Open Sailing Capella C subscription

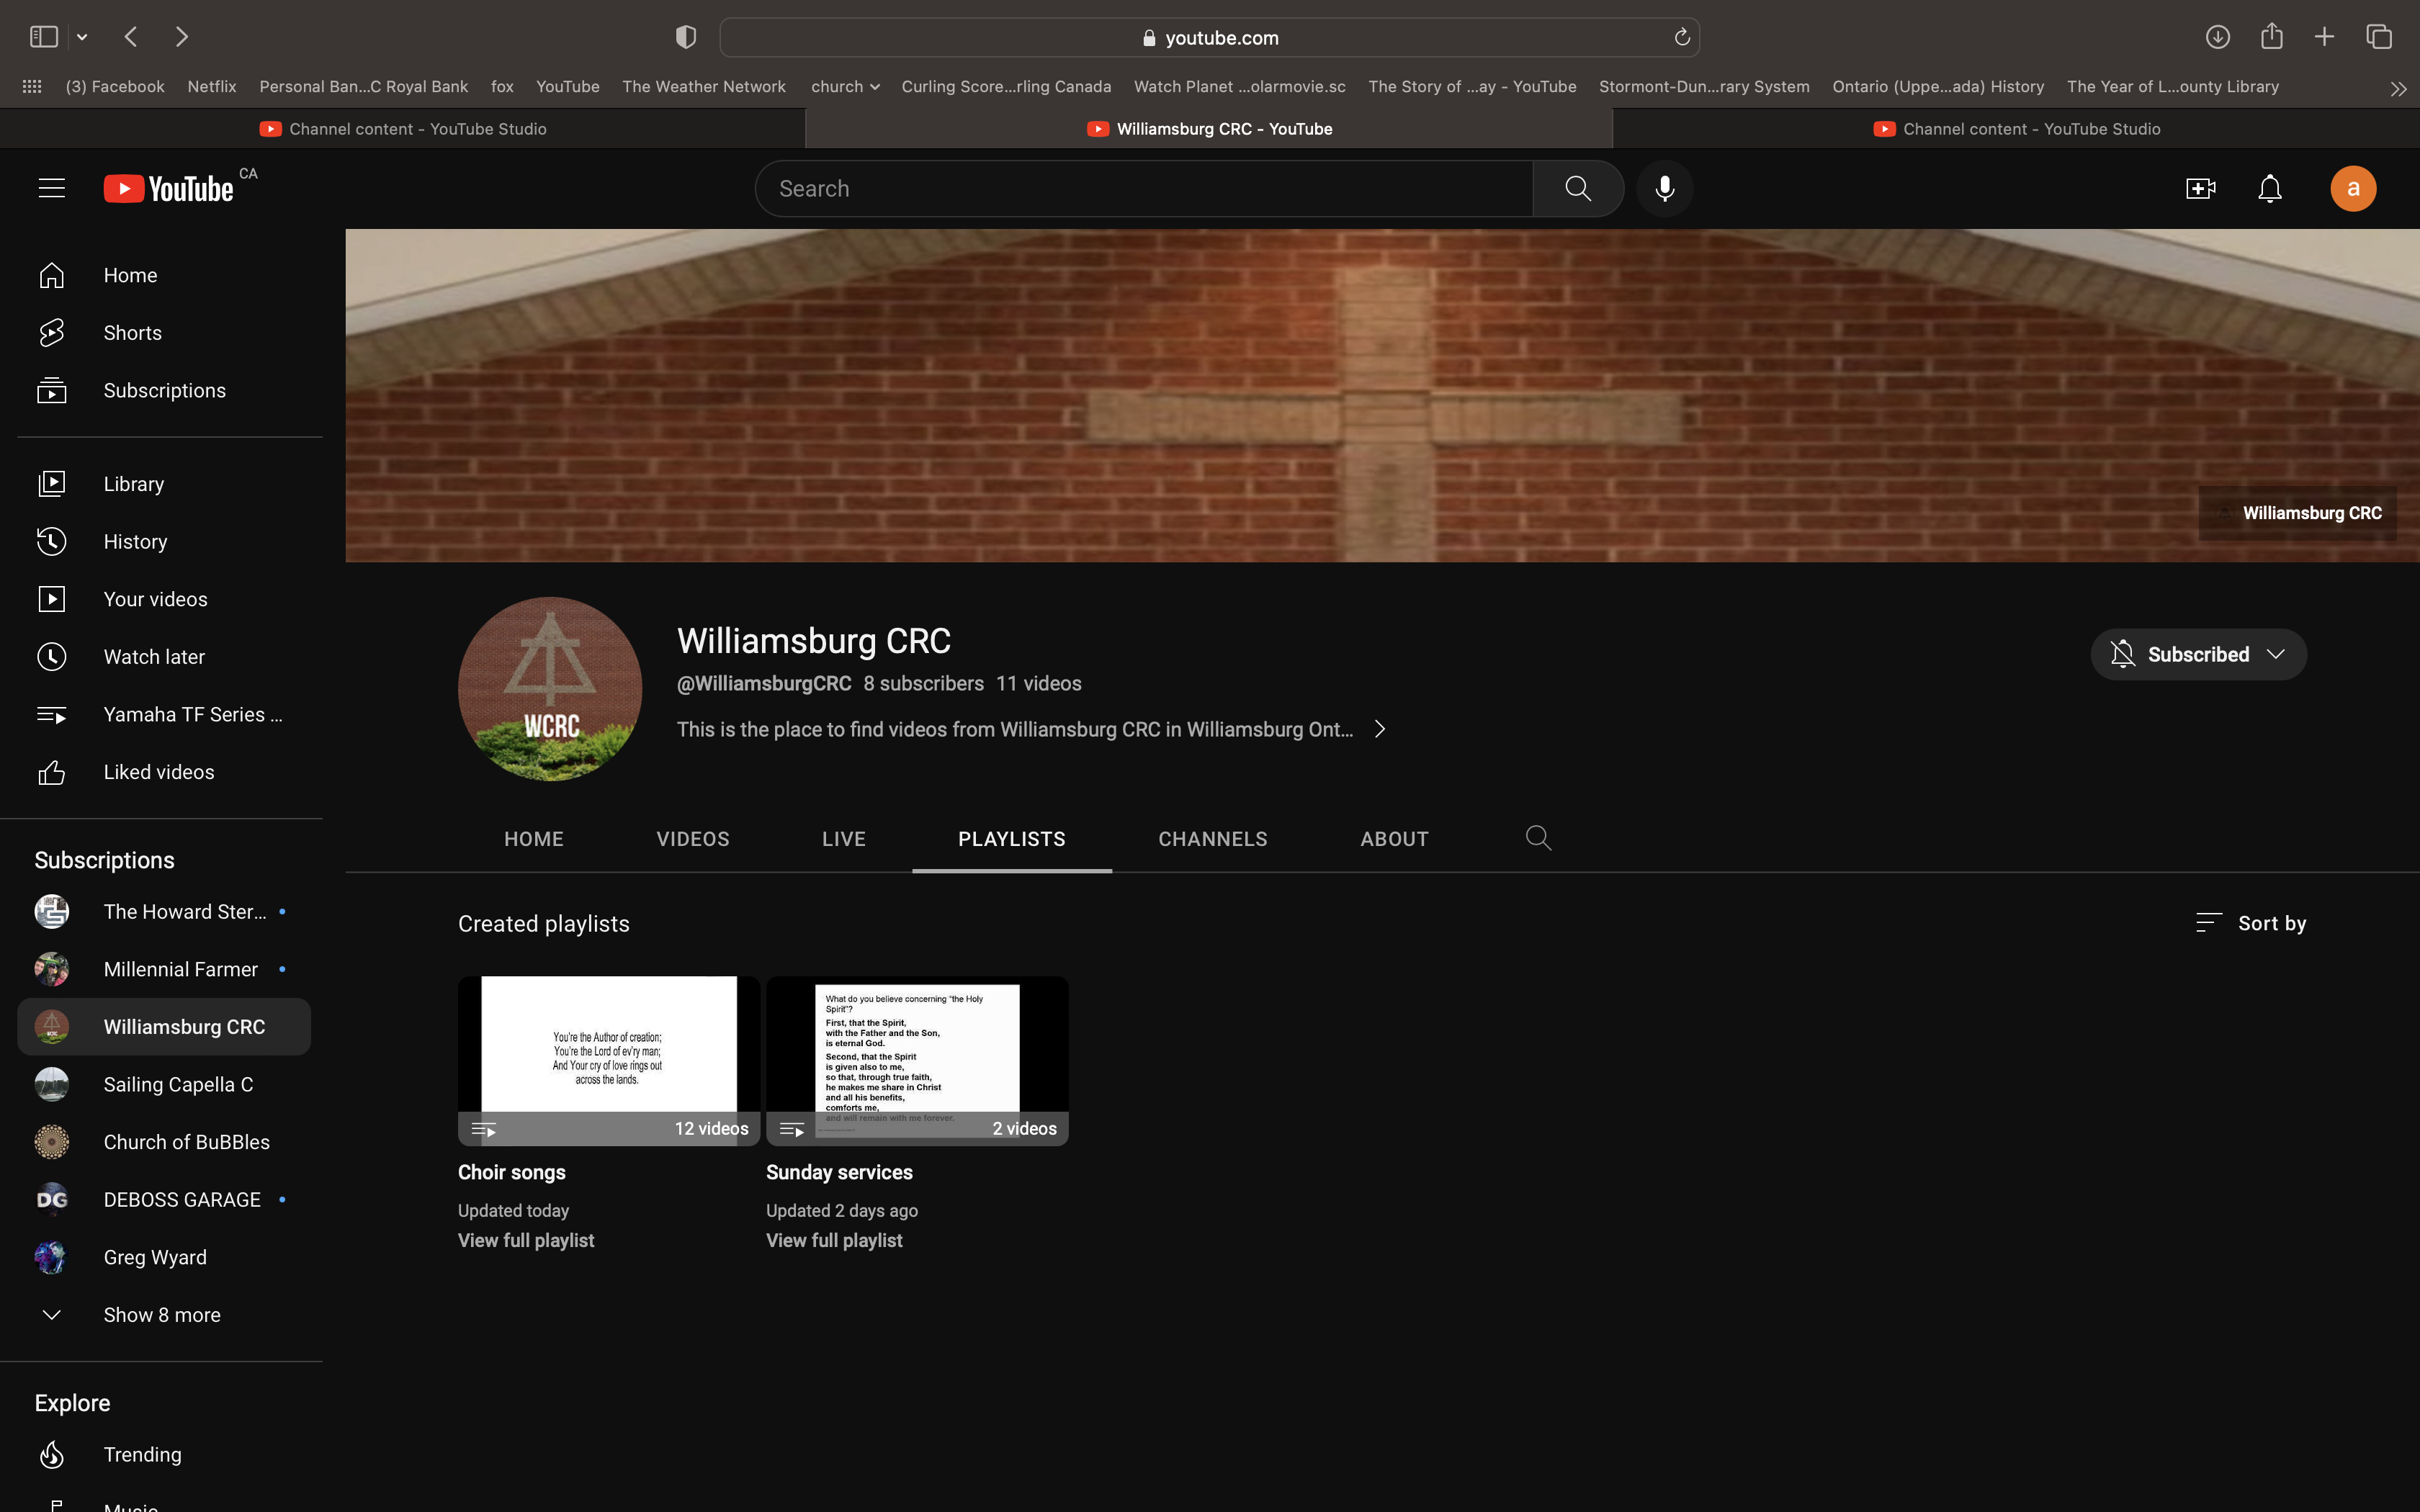164,1085
